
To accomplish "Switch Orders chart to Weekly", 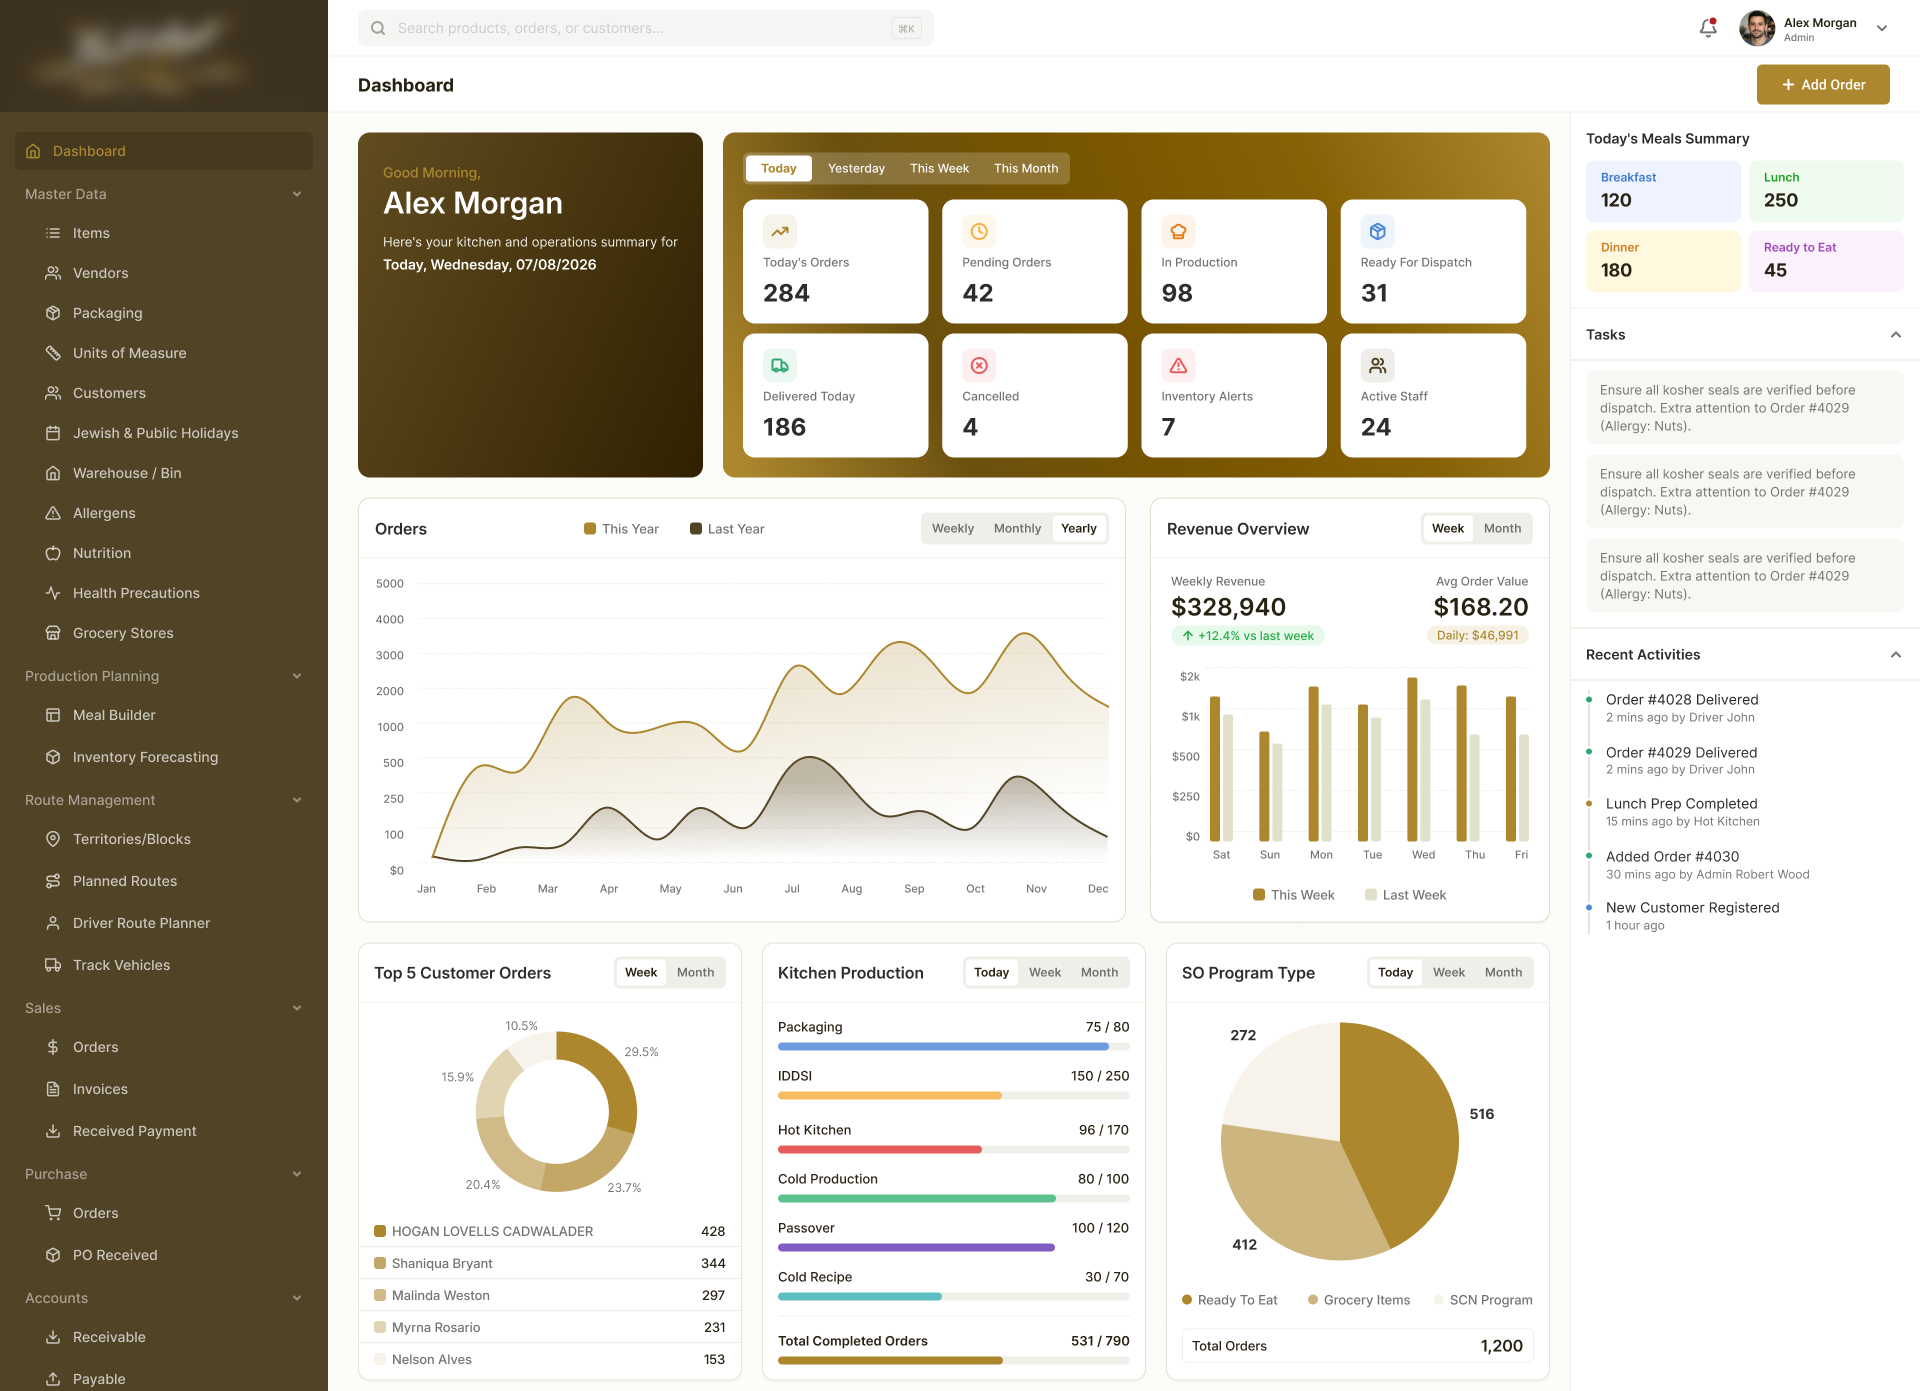I will pos(952,528).
